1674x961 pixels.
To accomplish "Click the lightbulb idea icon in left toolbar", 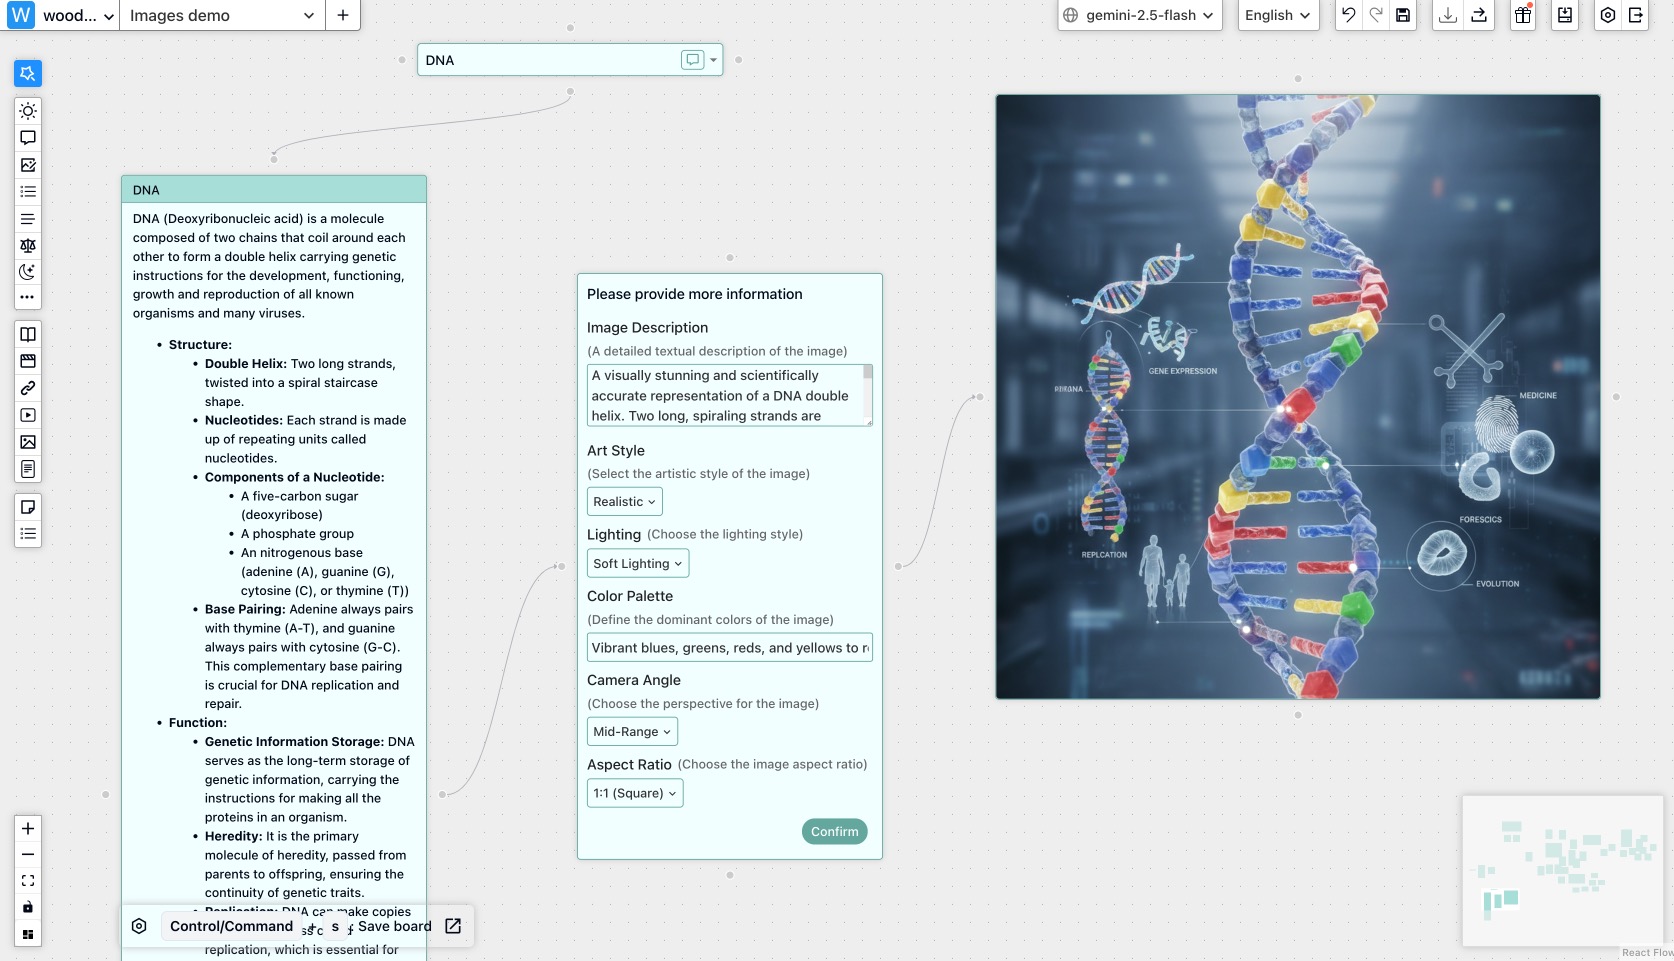I will [x=28, y=111].
